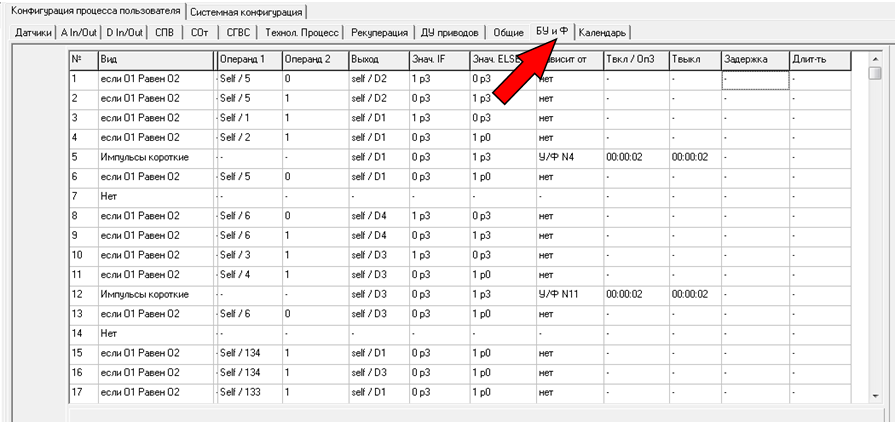The width and height of the screenshot is (895, 422).
Task: Click the Операнд 1 column header
Action: coord(248,61)
